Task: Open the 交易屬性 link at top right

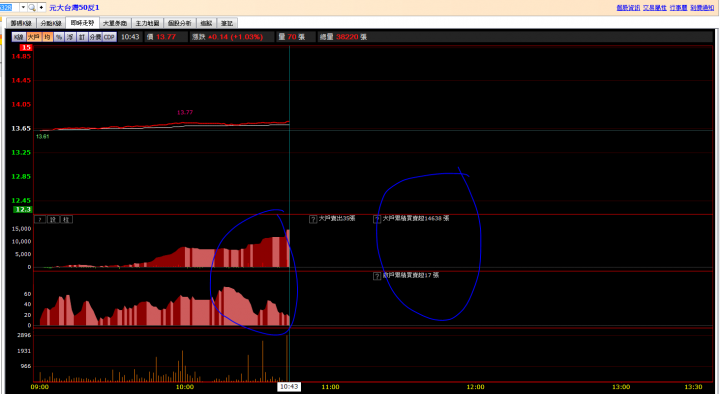Action: pyautogui.click(x=654, y=8)
